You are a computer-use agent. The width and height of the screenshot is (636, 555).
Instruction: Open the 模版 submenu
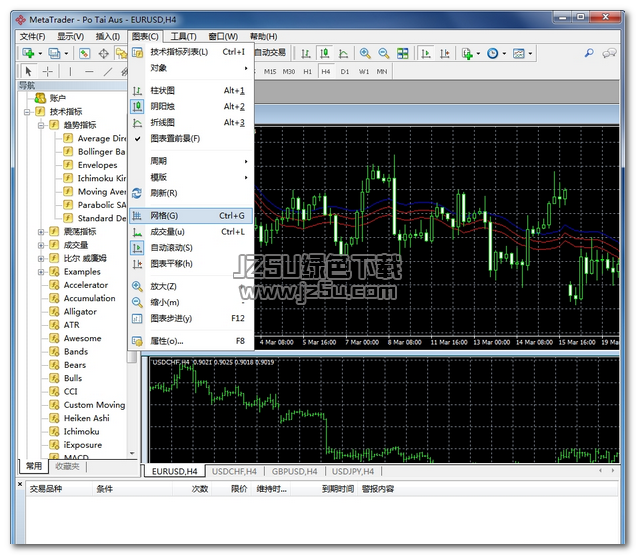coord(191,177)
